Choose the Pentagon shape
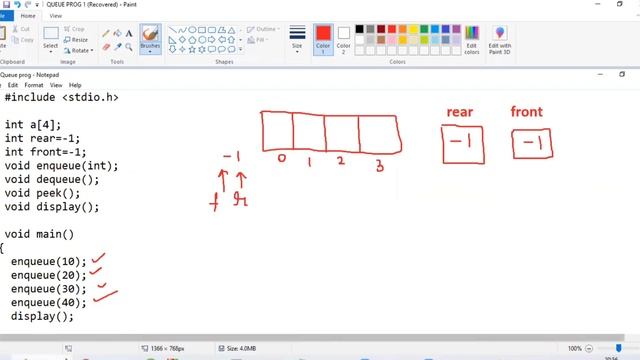 pyautogui.click(x=192, y=40)
